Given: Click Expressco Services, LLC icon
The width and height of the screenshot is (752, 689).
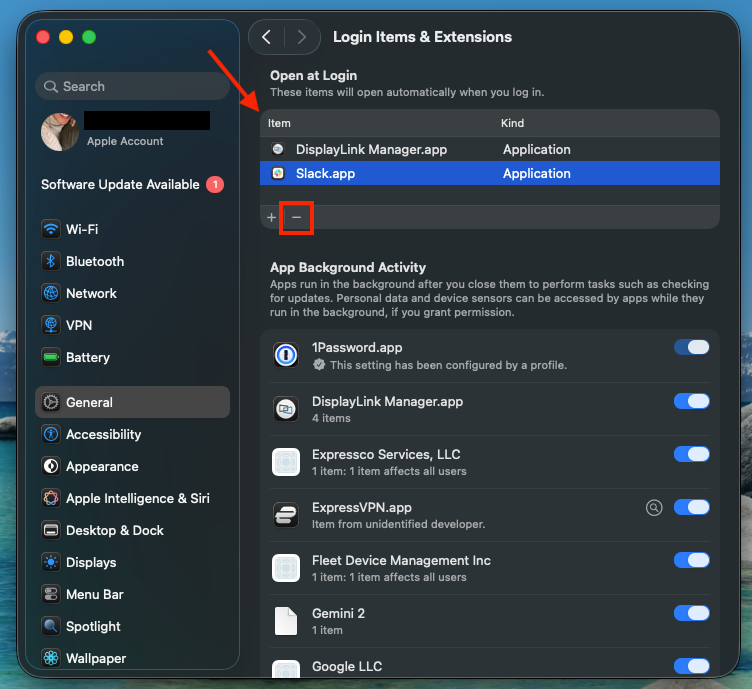Looking at the screenshot, I should click(286, 462).
